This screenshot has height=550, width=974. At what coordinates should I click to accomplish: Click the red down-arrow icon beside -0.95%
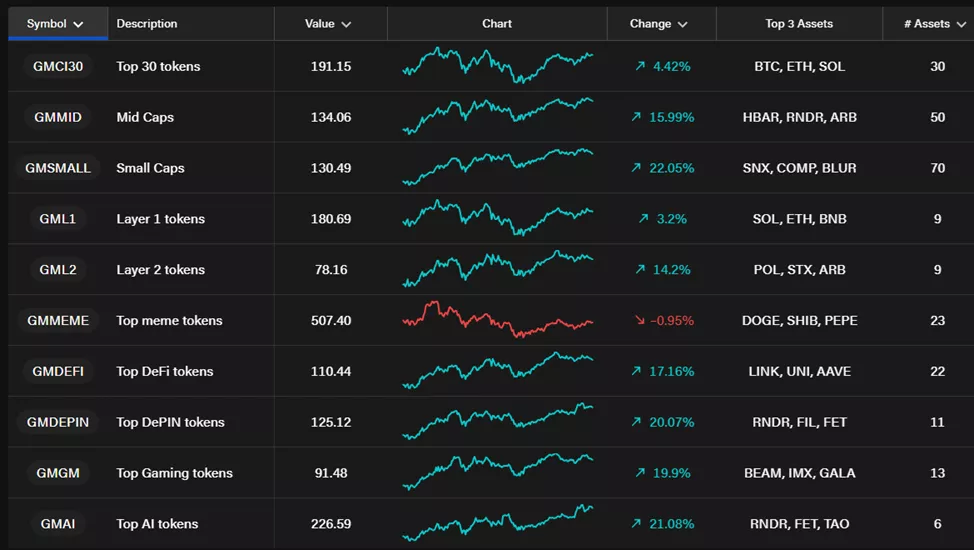pyautogui.click(x=640, y=321)
